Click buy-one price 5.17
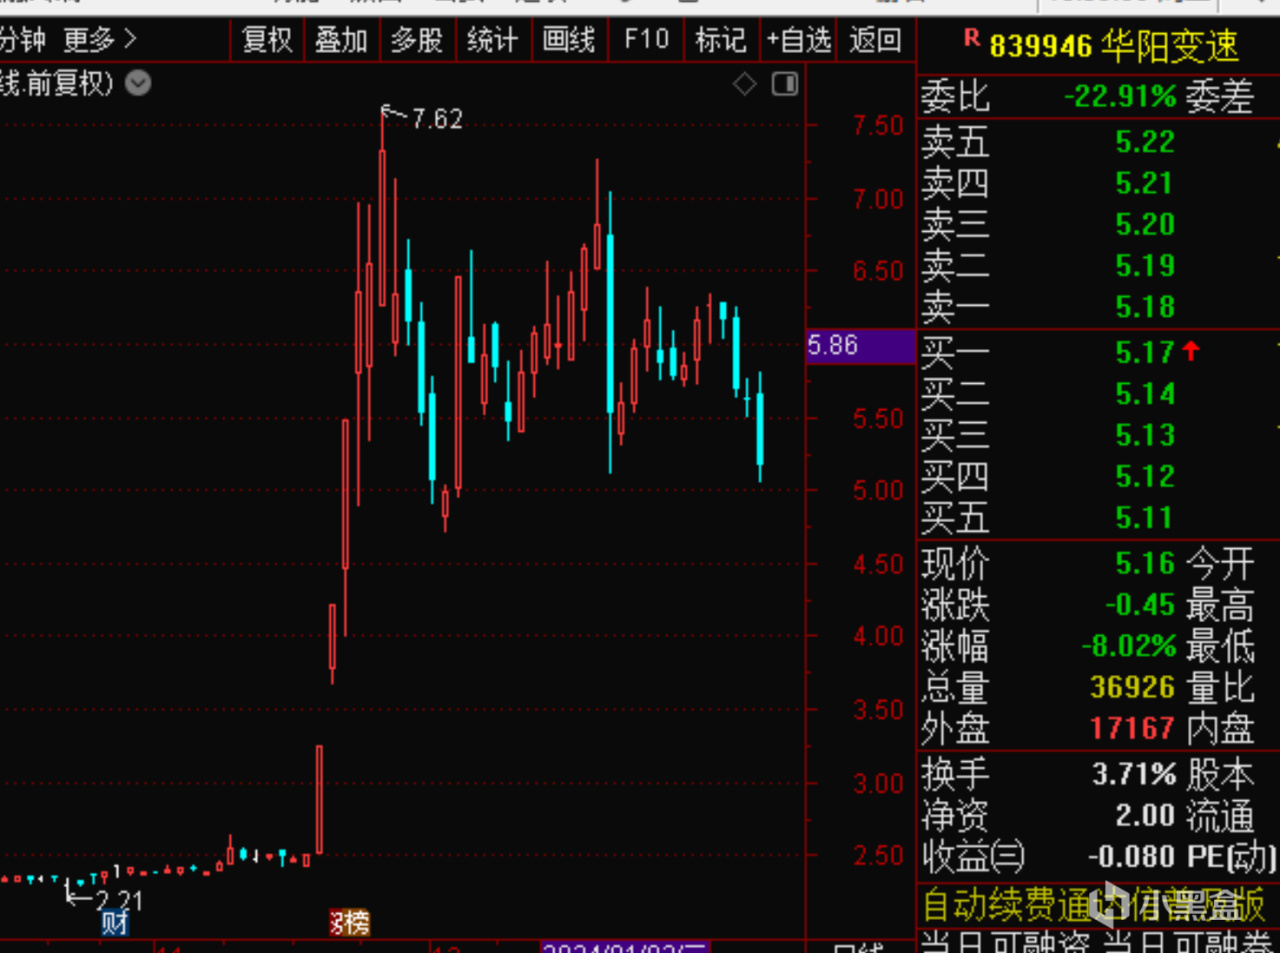This screenshot has height=953, width=1280. click(1145, 352)
